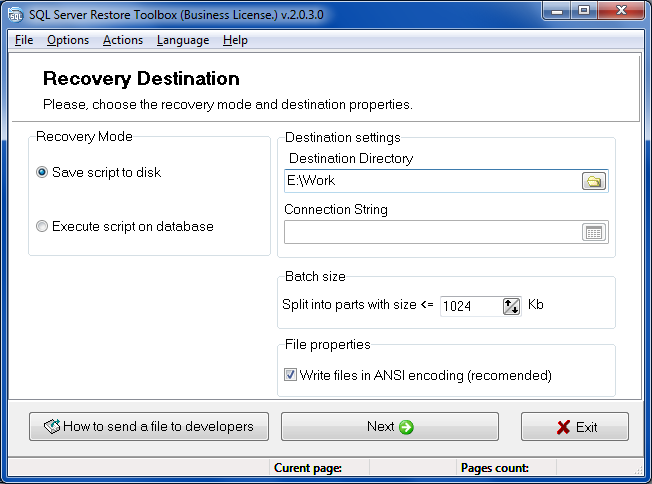This screenshot has height=484, width=652.
Task: Click the SQL app icon in title bar
Action: pyautogui.click(x=15, y=14)
